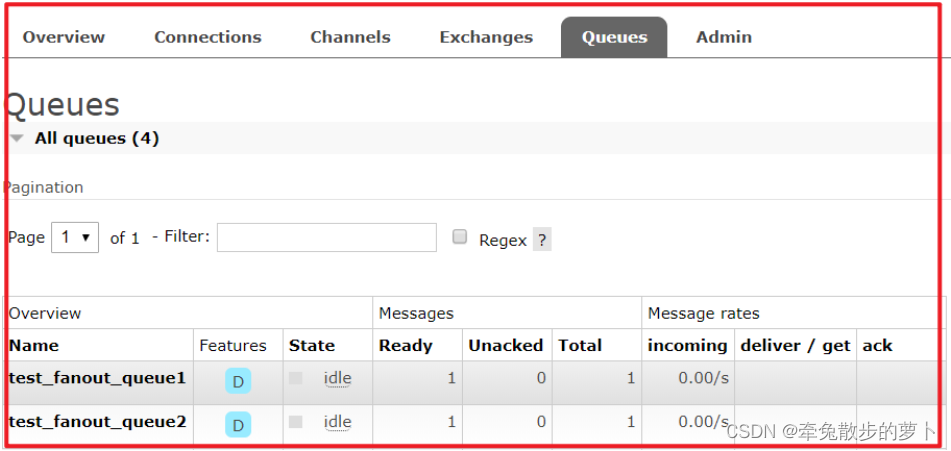Open queue test_fanout_queue1

pos(97,378)
